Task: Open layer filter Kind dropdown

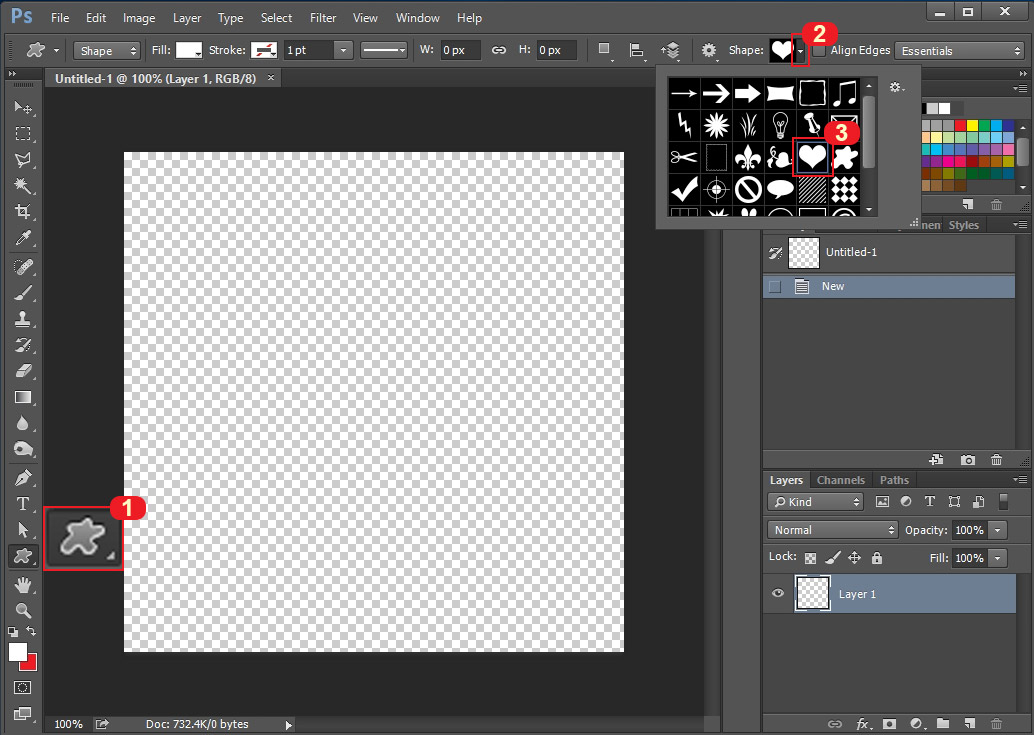Action: [x=815, y=502]
